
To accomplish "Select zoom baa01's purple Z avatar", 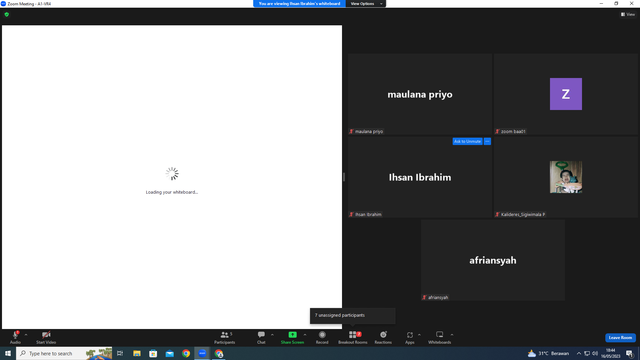I will pyautogui.click(x=566, y=94).
